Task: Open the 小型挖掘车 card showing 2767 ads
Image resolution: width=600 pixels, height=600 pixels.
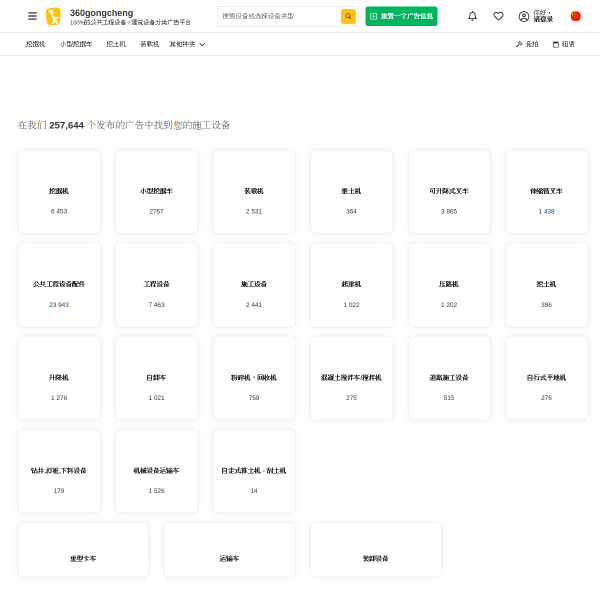Action: point(157,192)
